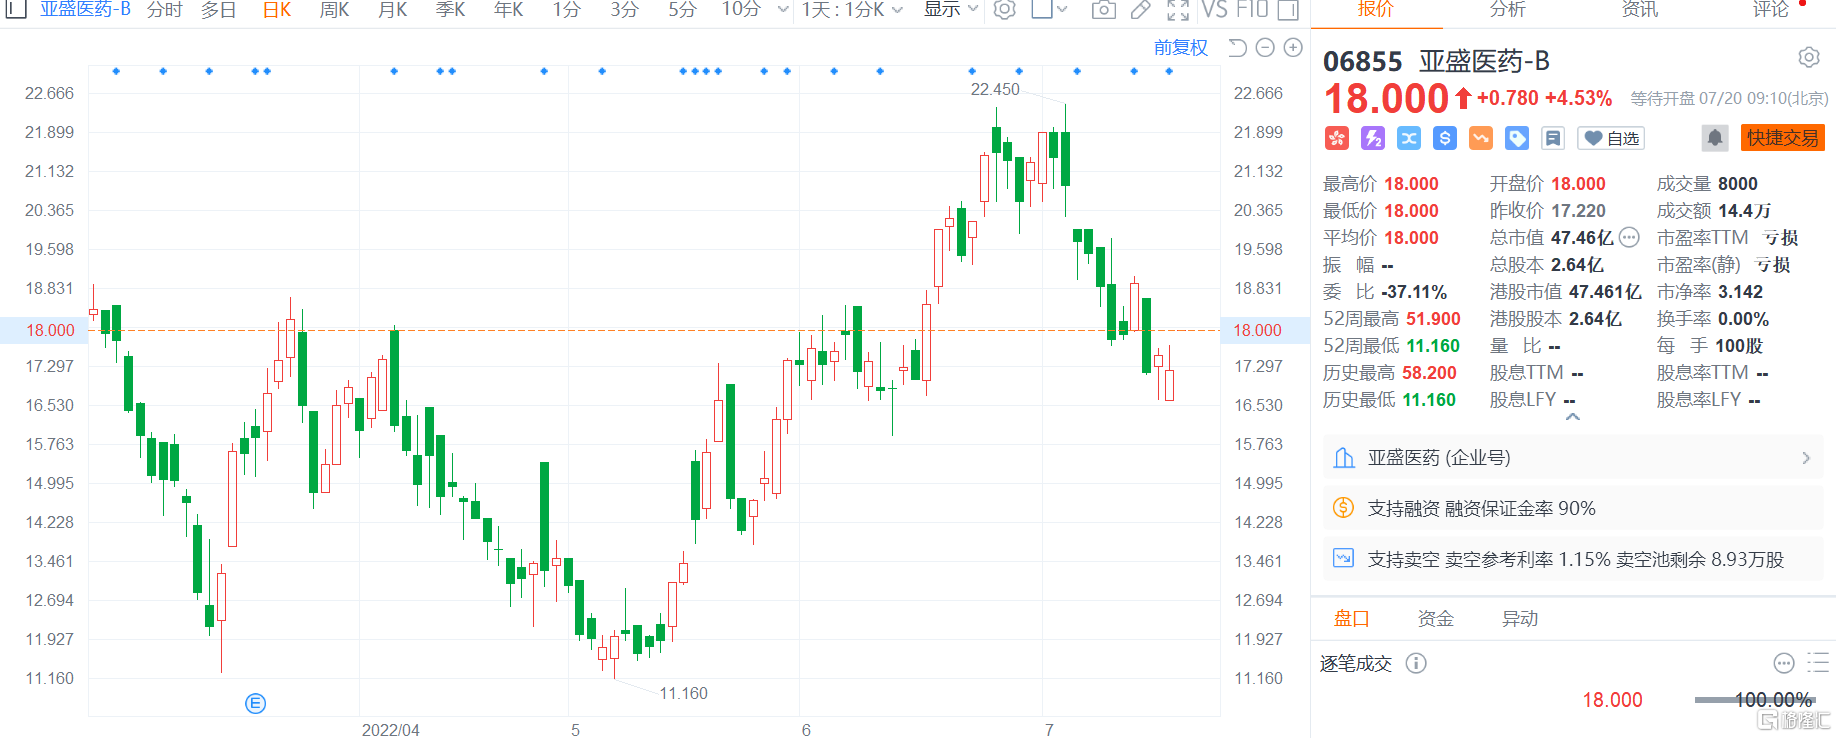
Task: Click the 18.000 price label on left axis
Action: (x=50, y=330)
